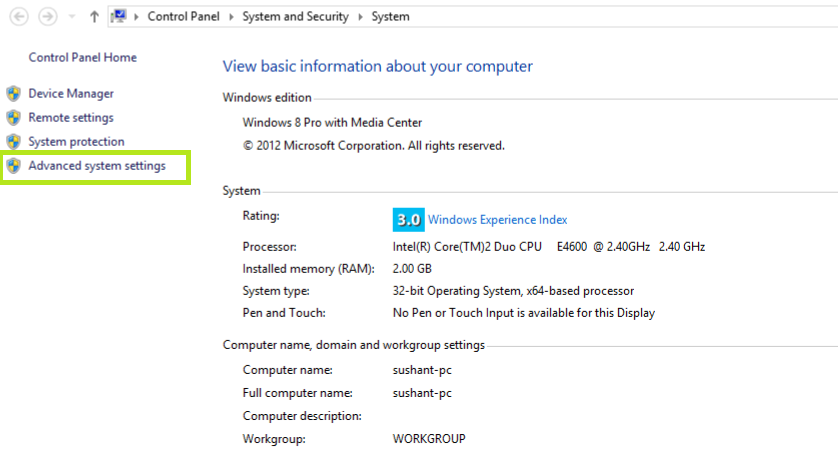Image resolution: width=838 pixels, height=463 pixels.
Task: Open the Device Manager link
Action: pyautogui.click(x=71, y=94)
